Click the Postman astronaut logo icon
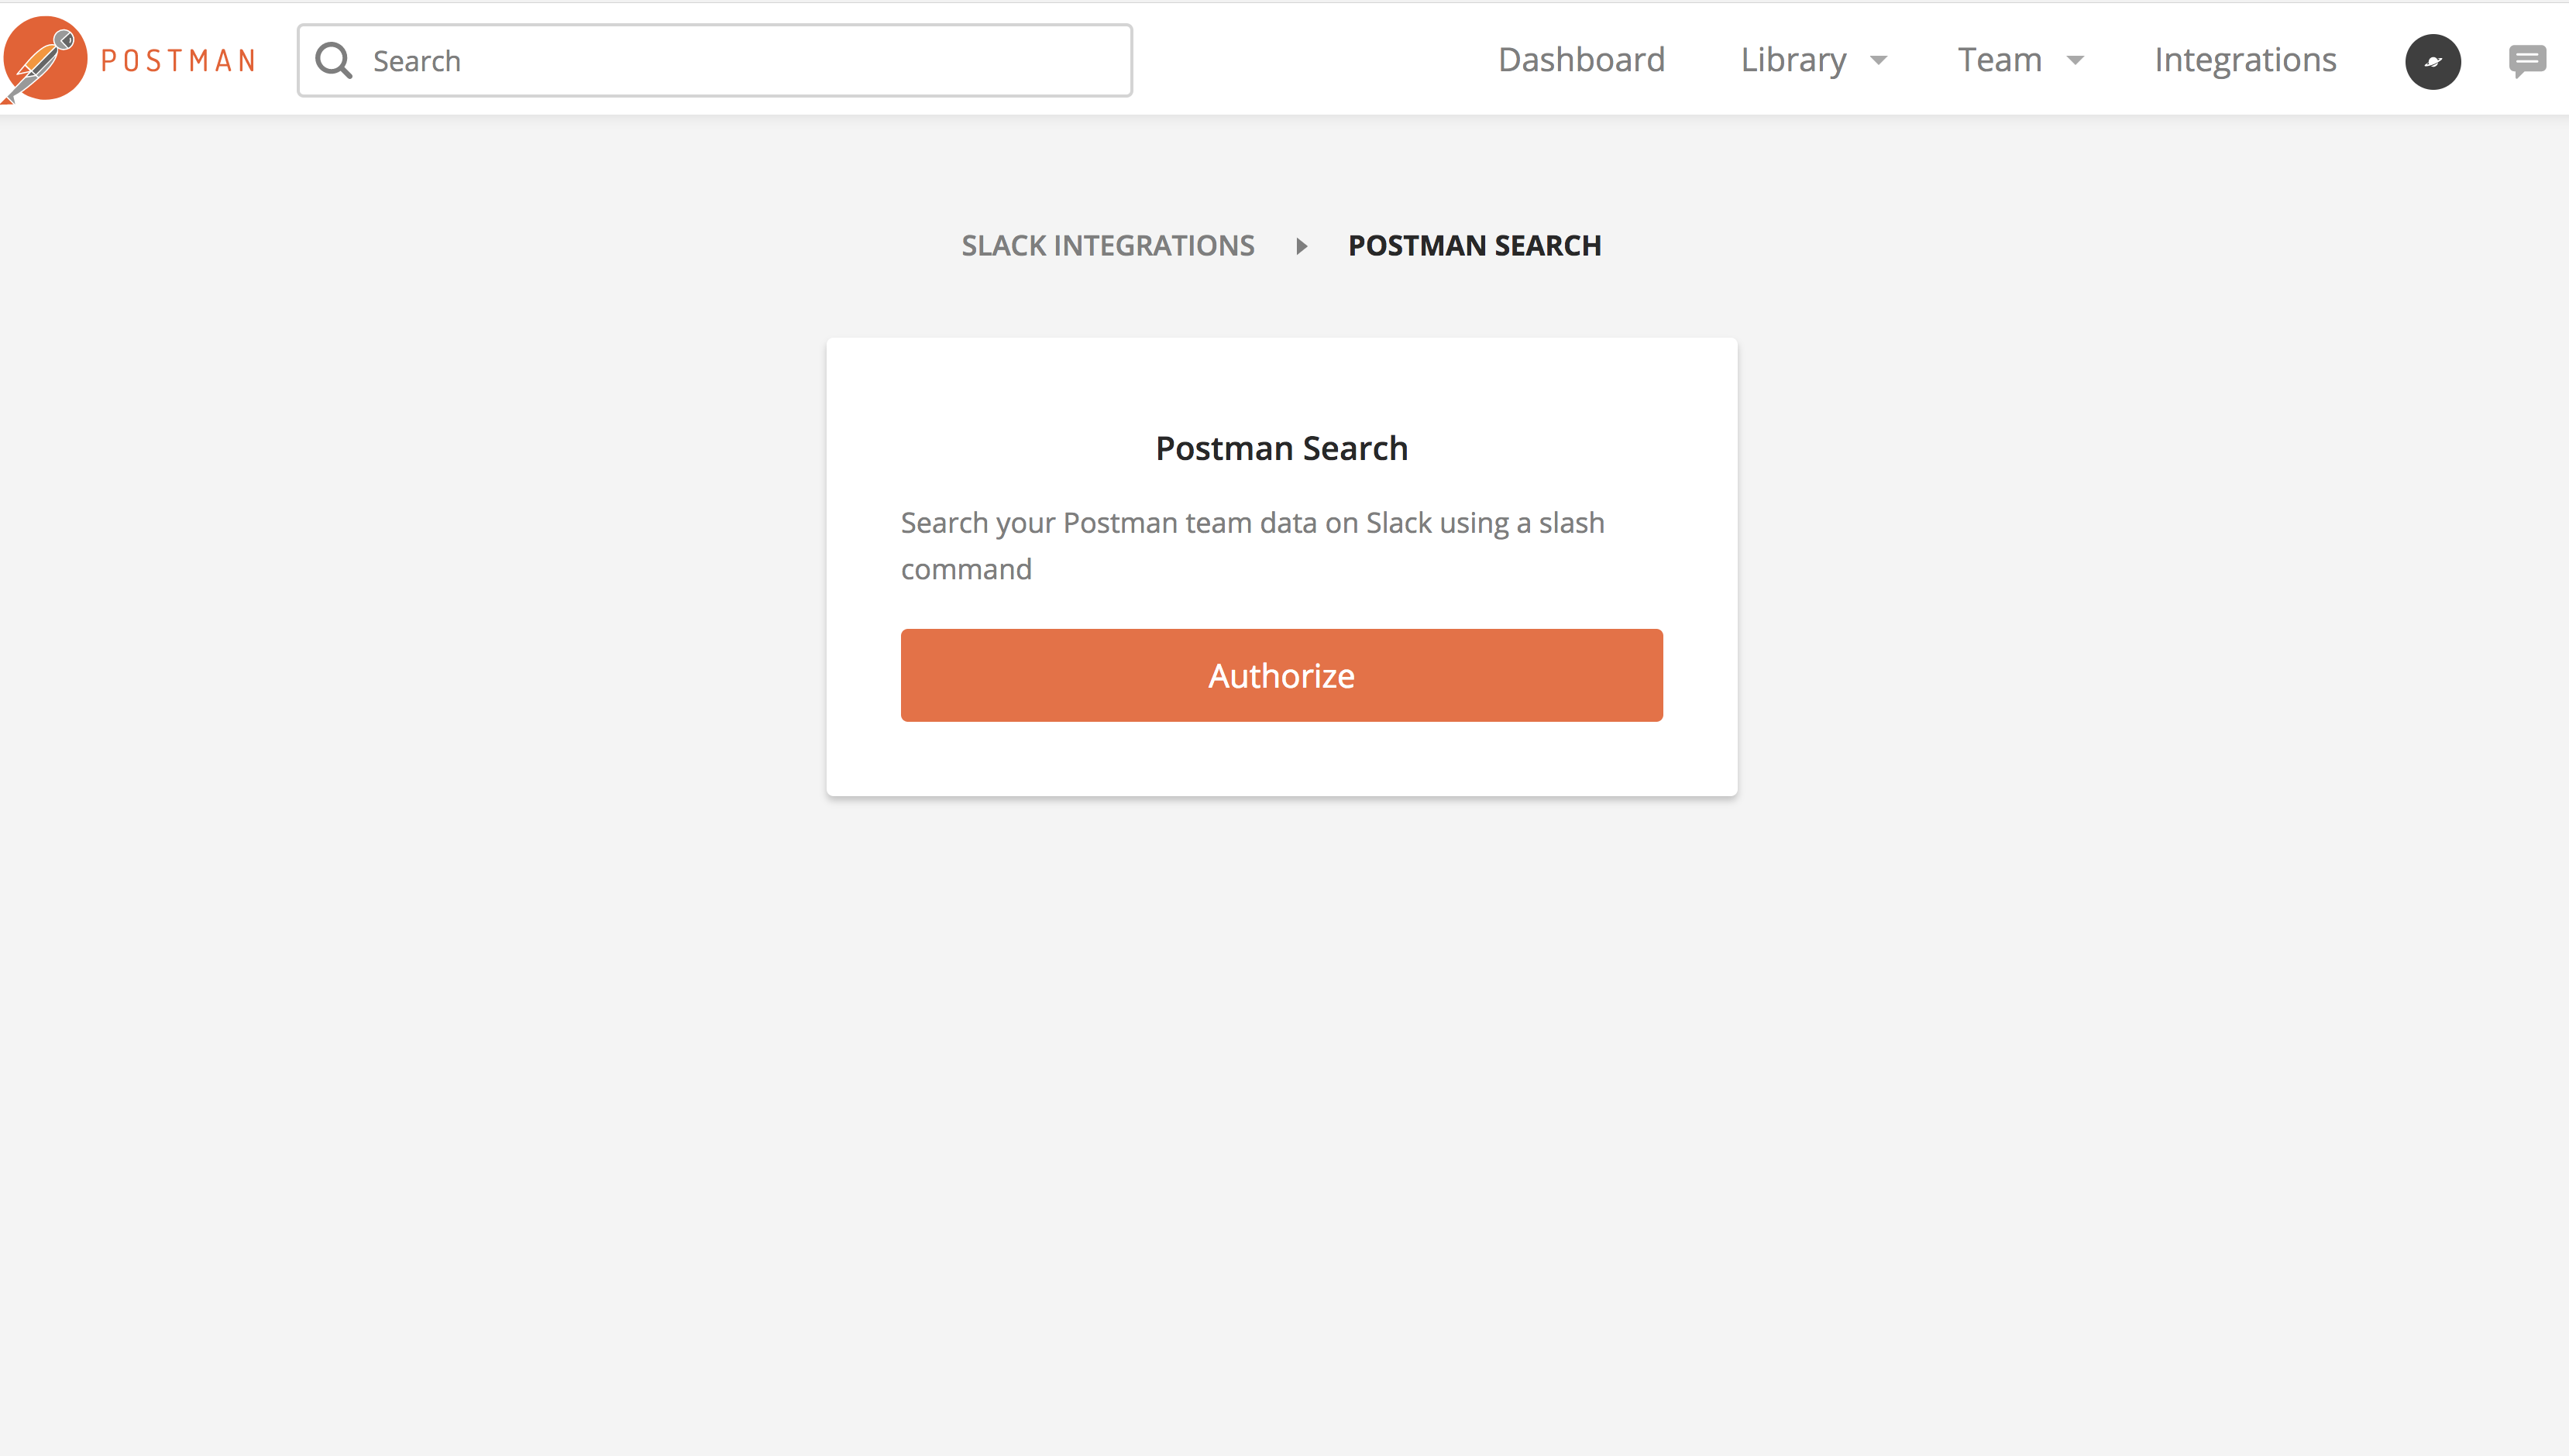 tap(45, 59)
